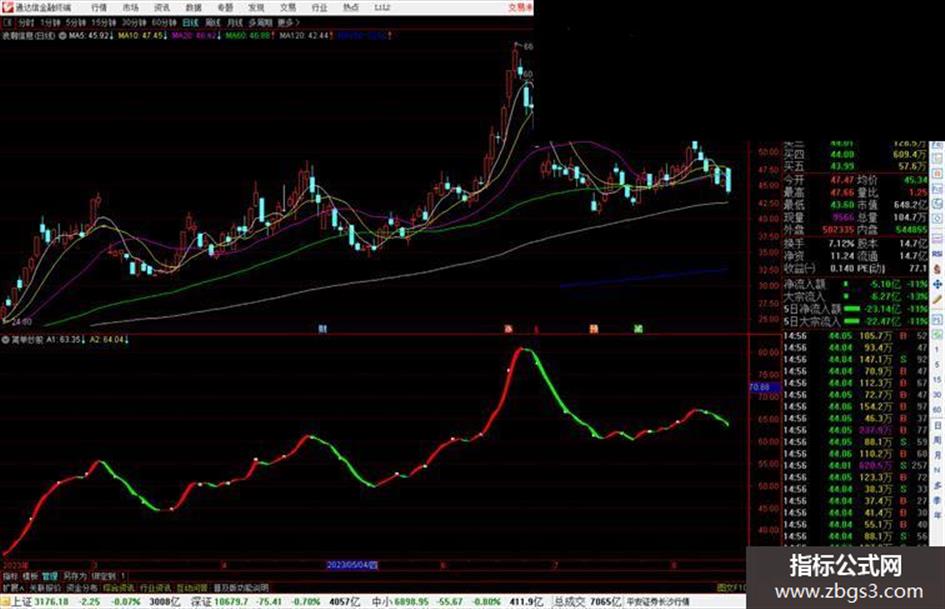Open the 综合资讯 tab
Image resolution: width=945 pixels, height=609 pixels.
119,587
